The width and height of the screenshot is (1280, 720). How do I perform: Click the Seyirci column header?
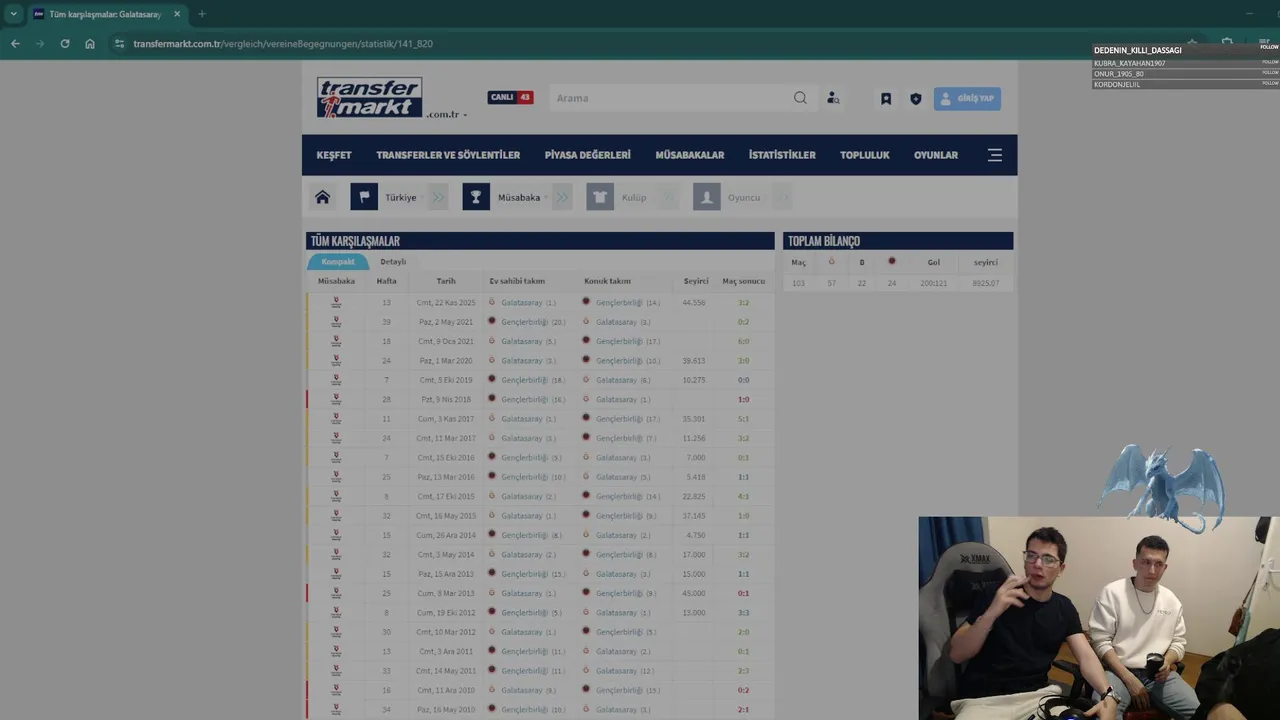696,281
